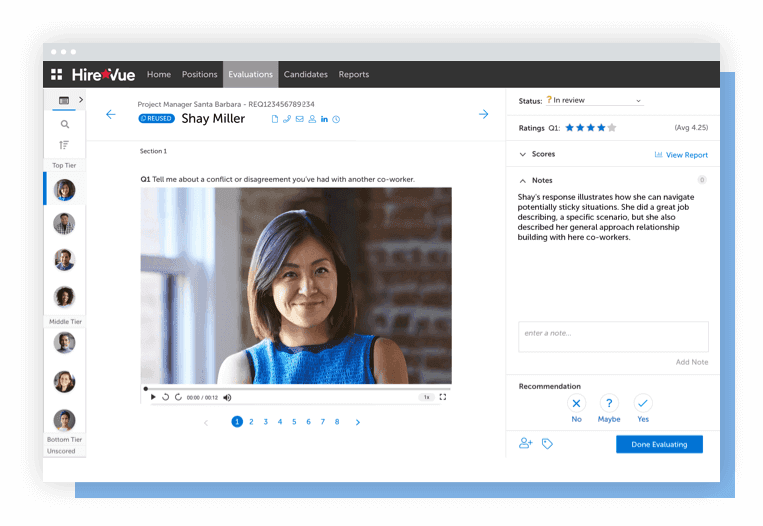Click the tag icon near Done Evaluating
This screenshot has width=763, height=526.
[547, 444]
